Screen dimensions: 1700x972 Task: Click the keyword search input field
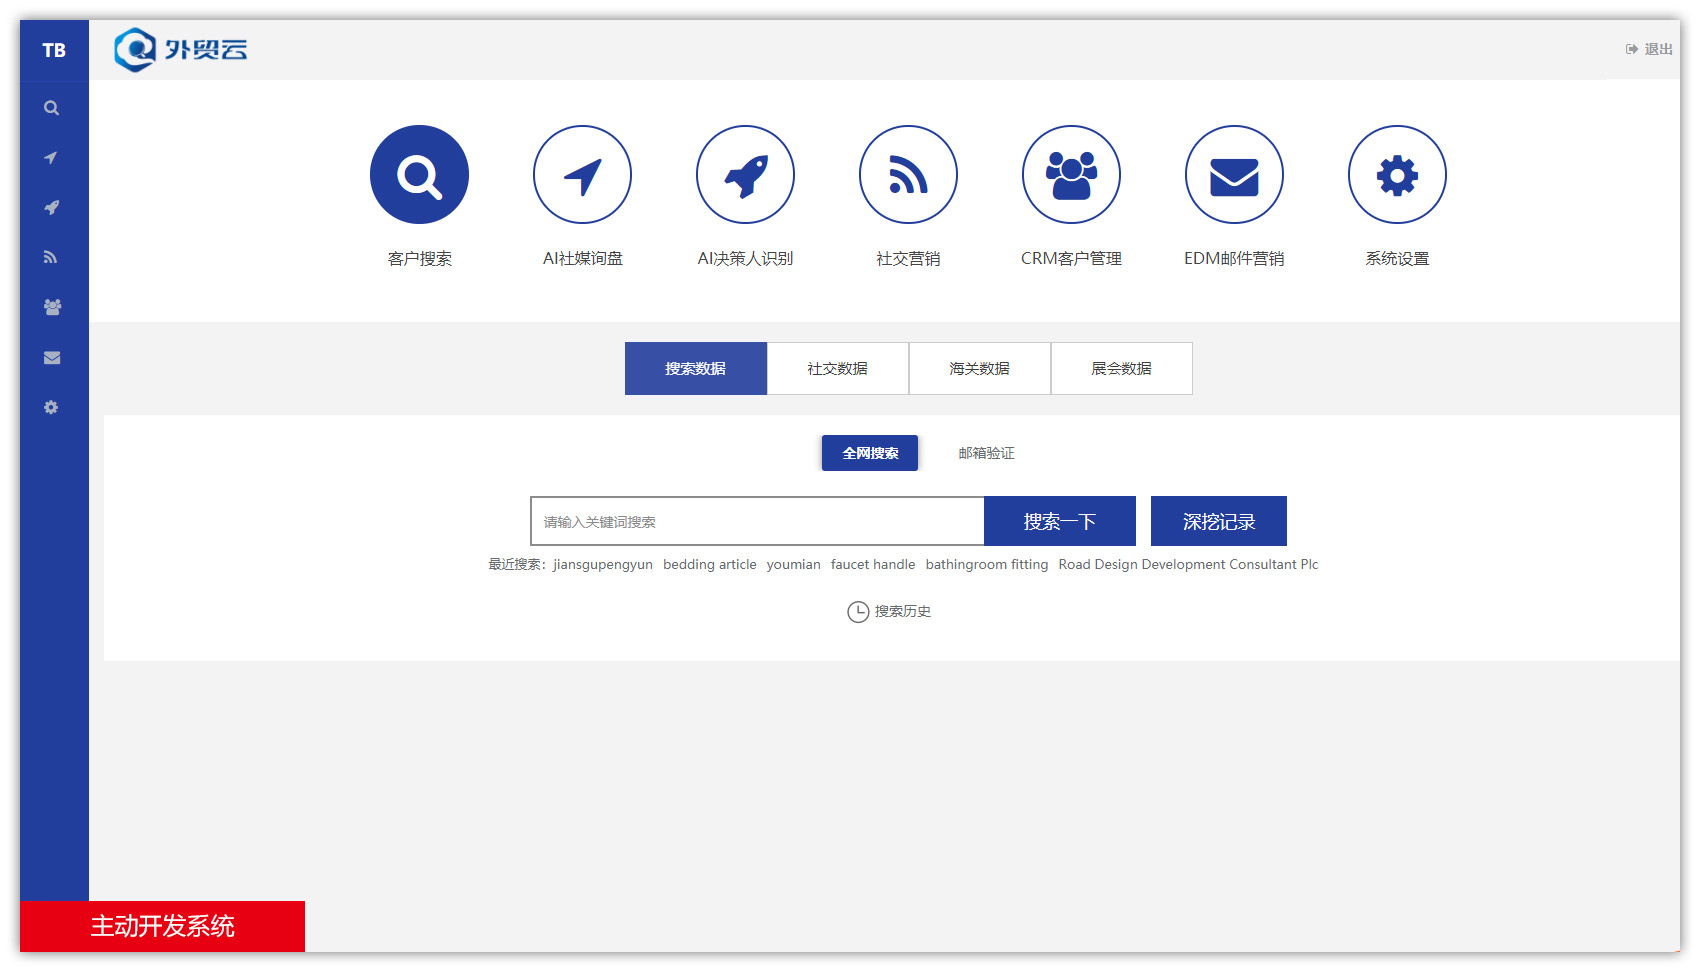click(x=757, y=520)
